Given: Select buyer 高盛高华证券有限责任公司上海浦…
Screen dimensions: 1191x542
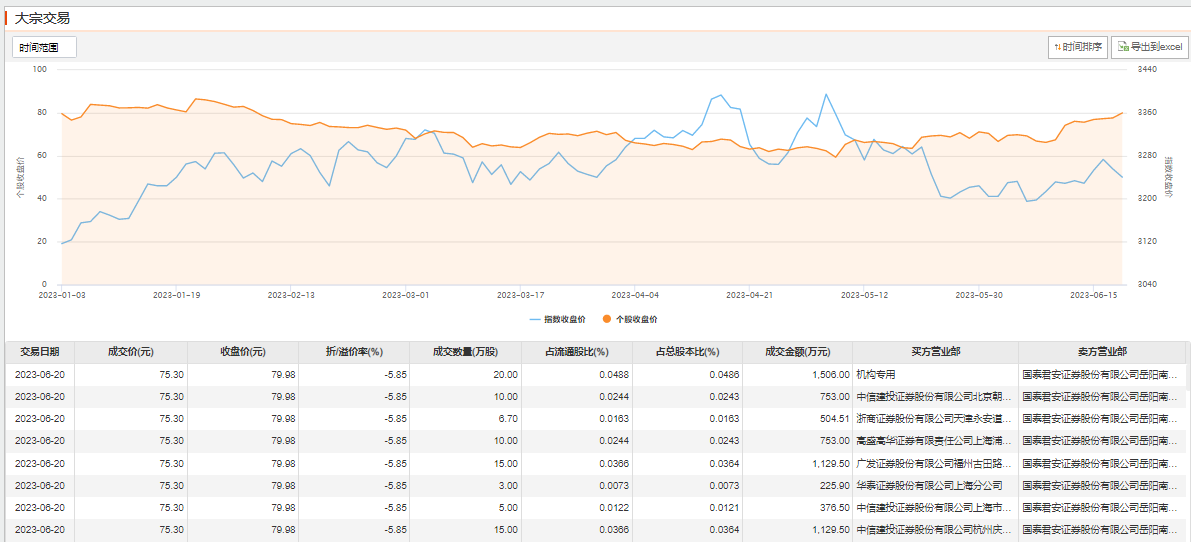Looking at the screenshot, I should tap(934, 440).
